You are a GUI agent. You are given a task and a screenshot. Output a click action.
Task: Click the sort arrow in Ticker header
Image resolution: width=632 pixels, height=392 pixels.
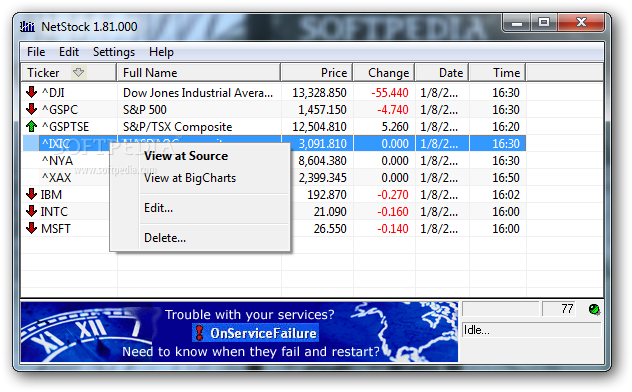click(x=78, y=73)
